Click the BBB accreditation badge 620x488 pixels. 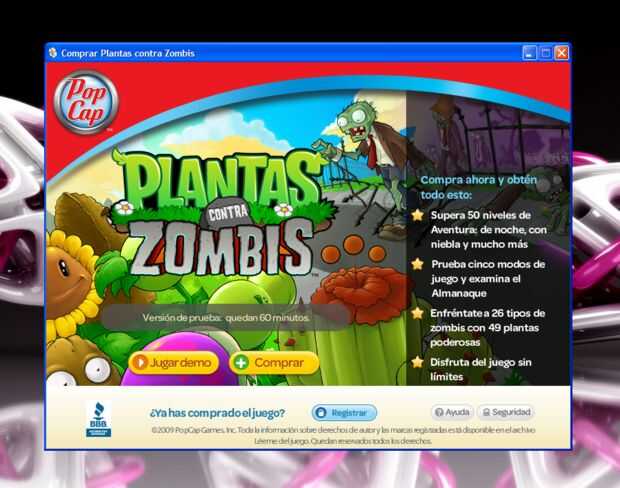[98, 419]
